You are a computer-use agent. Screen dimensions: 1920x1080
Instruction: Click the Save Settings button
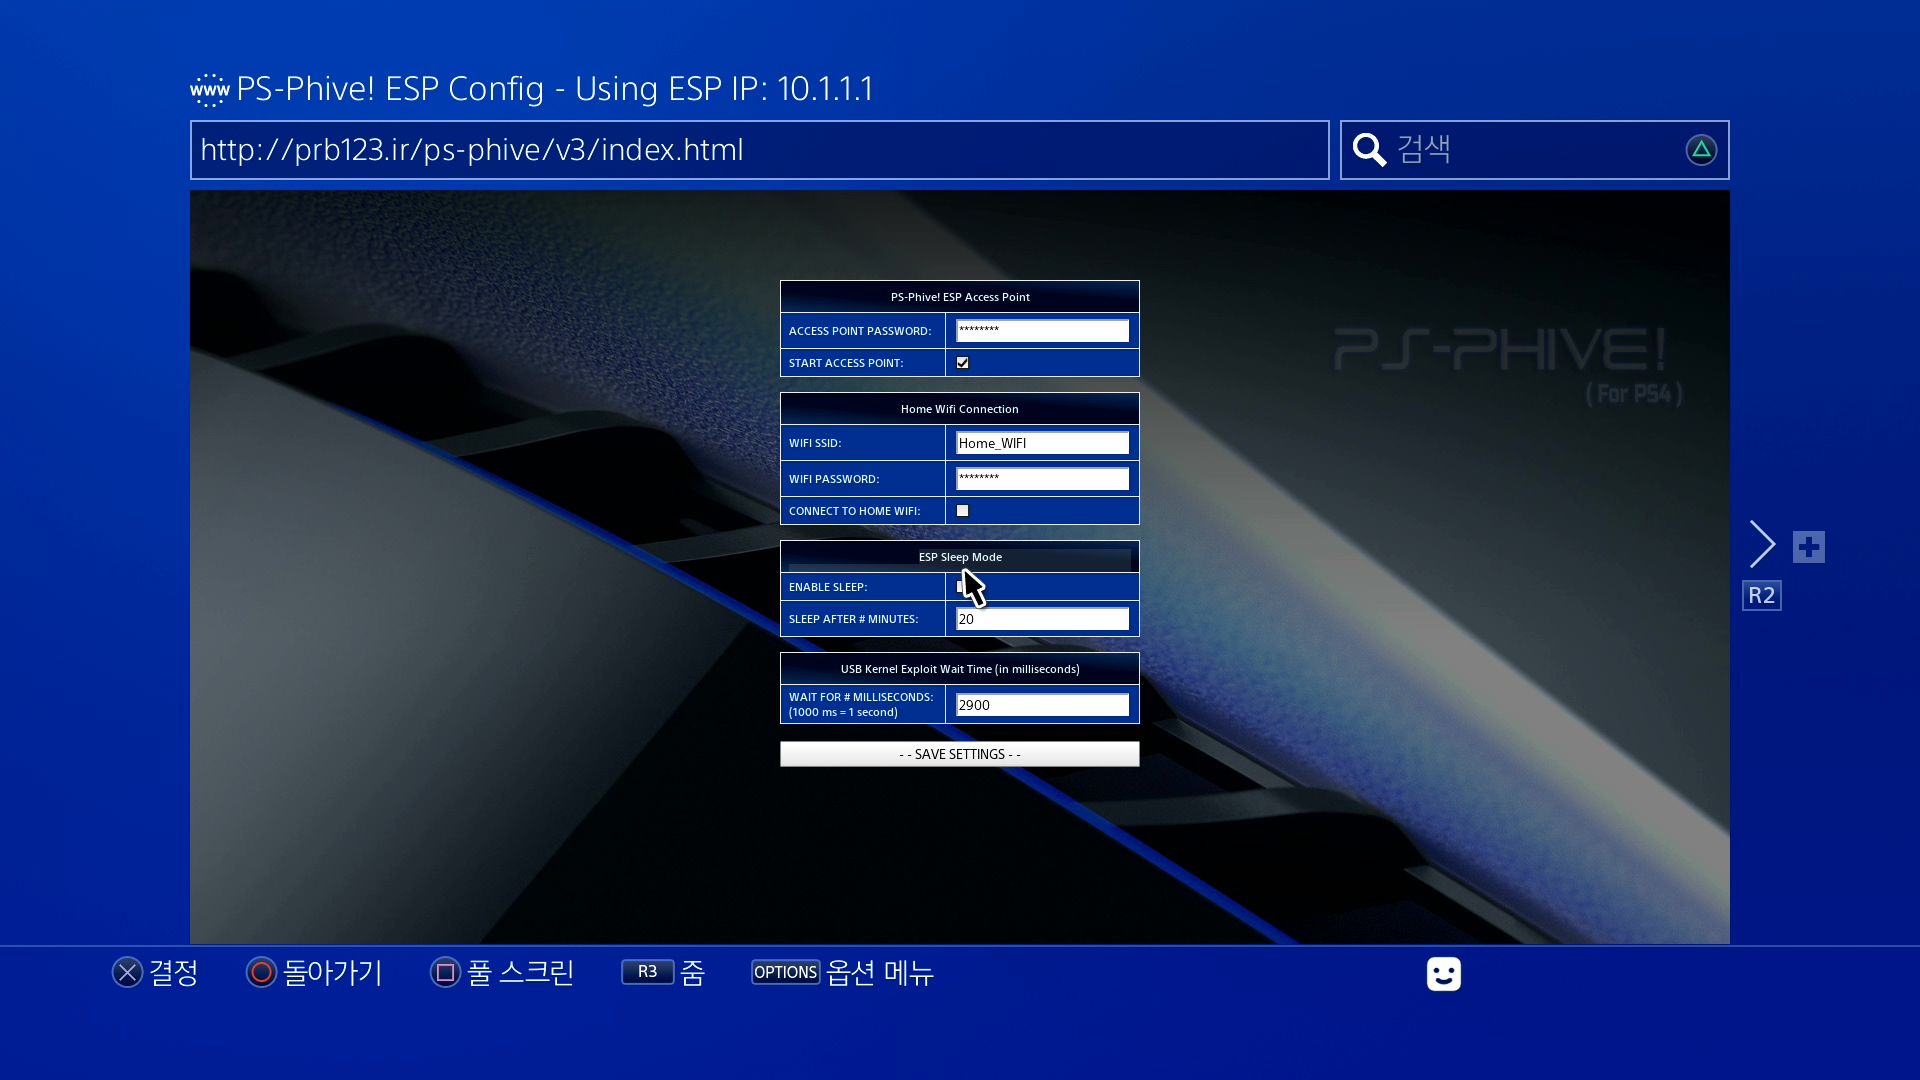[960, 754]
